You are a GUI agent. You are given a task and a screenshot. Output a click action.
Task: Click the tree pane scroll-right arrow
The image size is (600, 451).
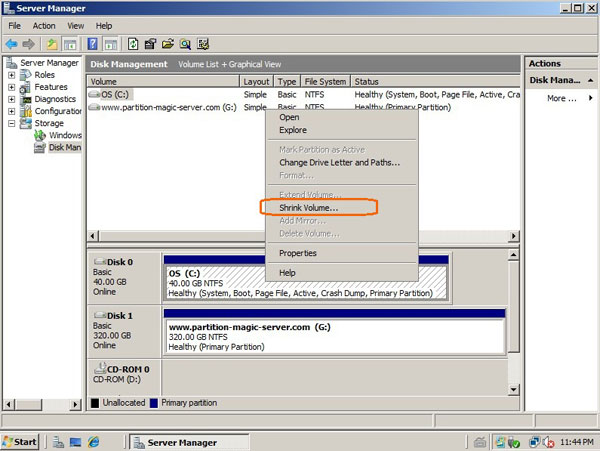75,404
